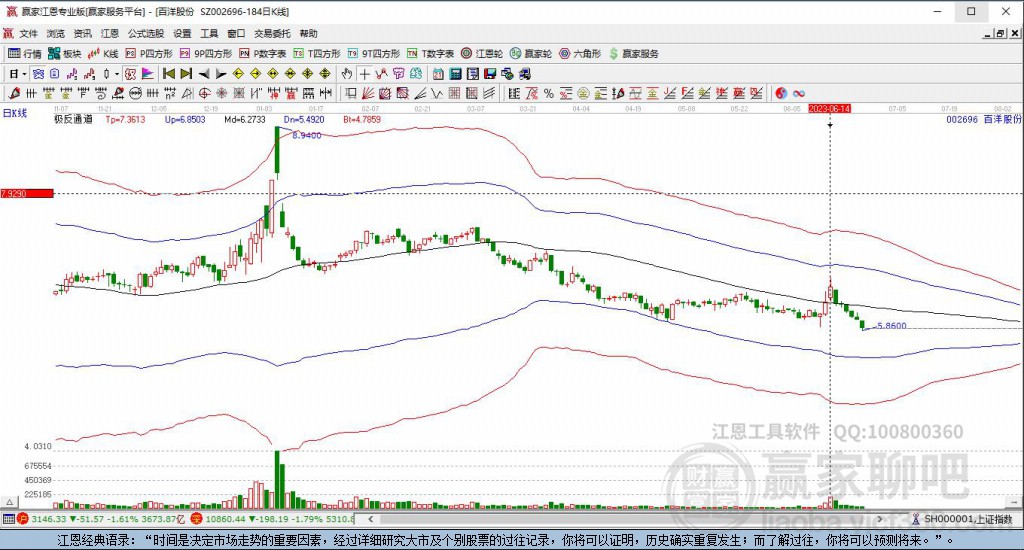The width and height of the screenshot is (1024, 550).
Task: Click the volume panel up-triangle button
Action: (x=9, y=502)
